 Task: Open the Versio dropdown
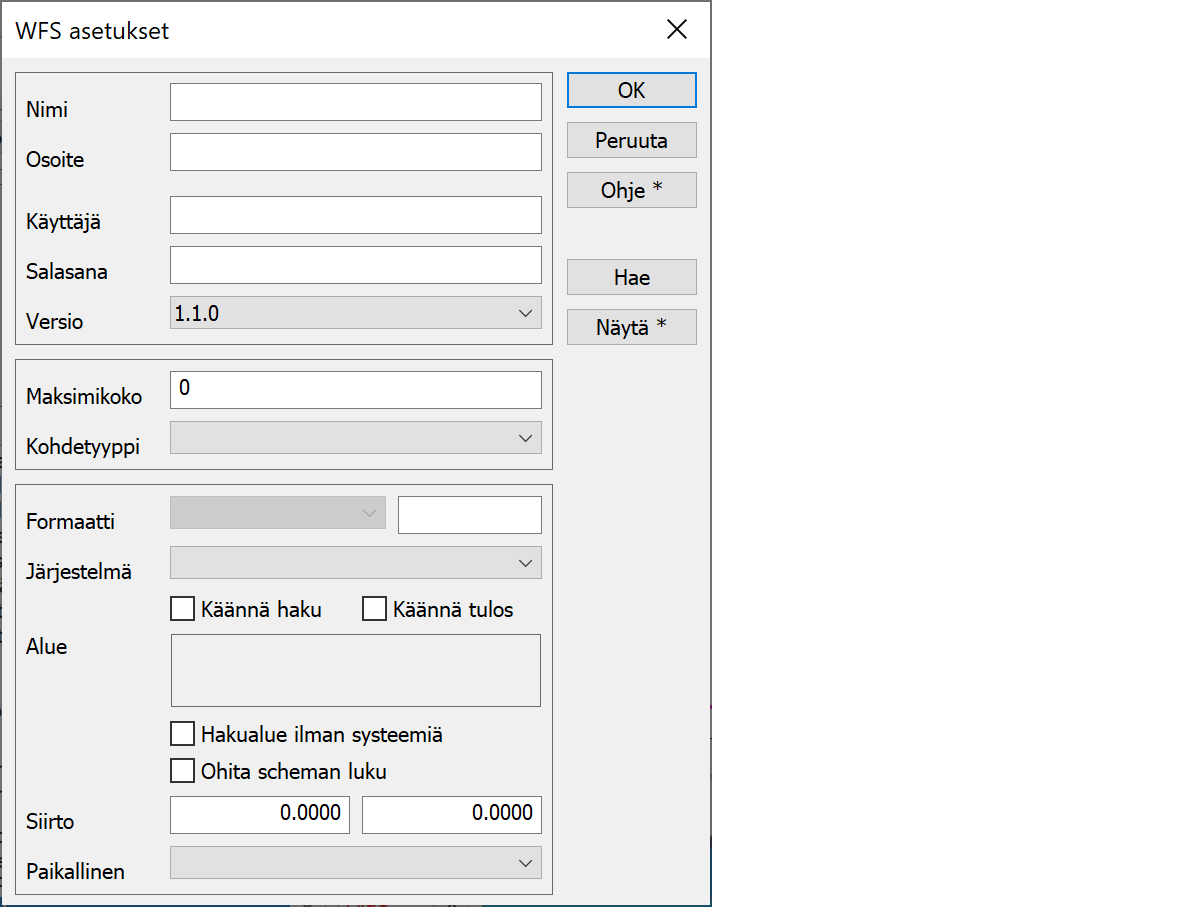pos(355,313)
